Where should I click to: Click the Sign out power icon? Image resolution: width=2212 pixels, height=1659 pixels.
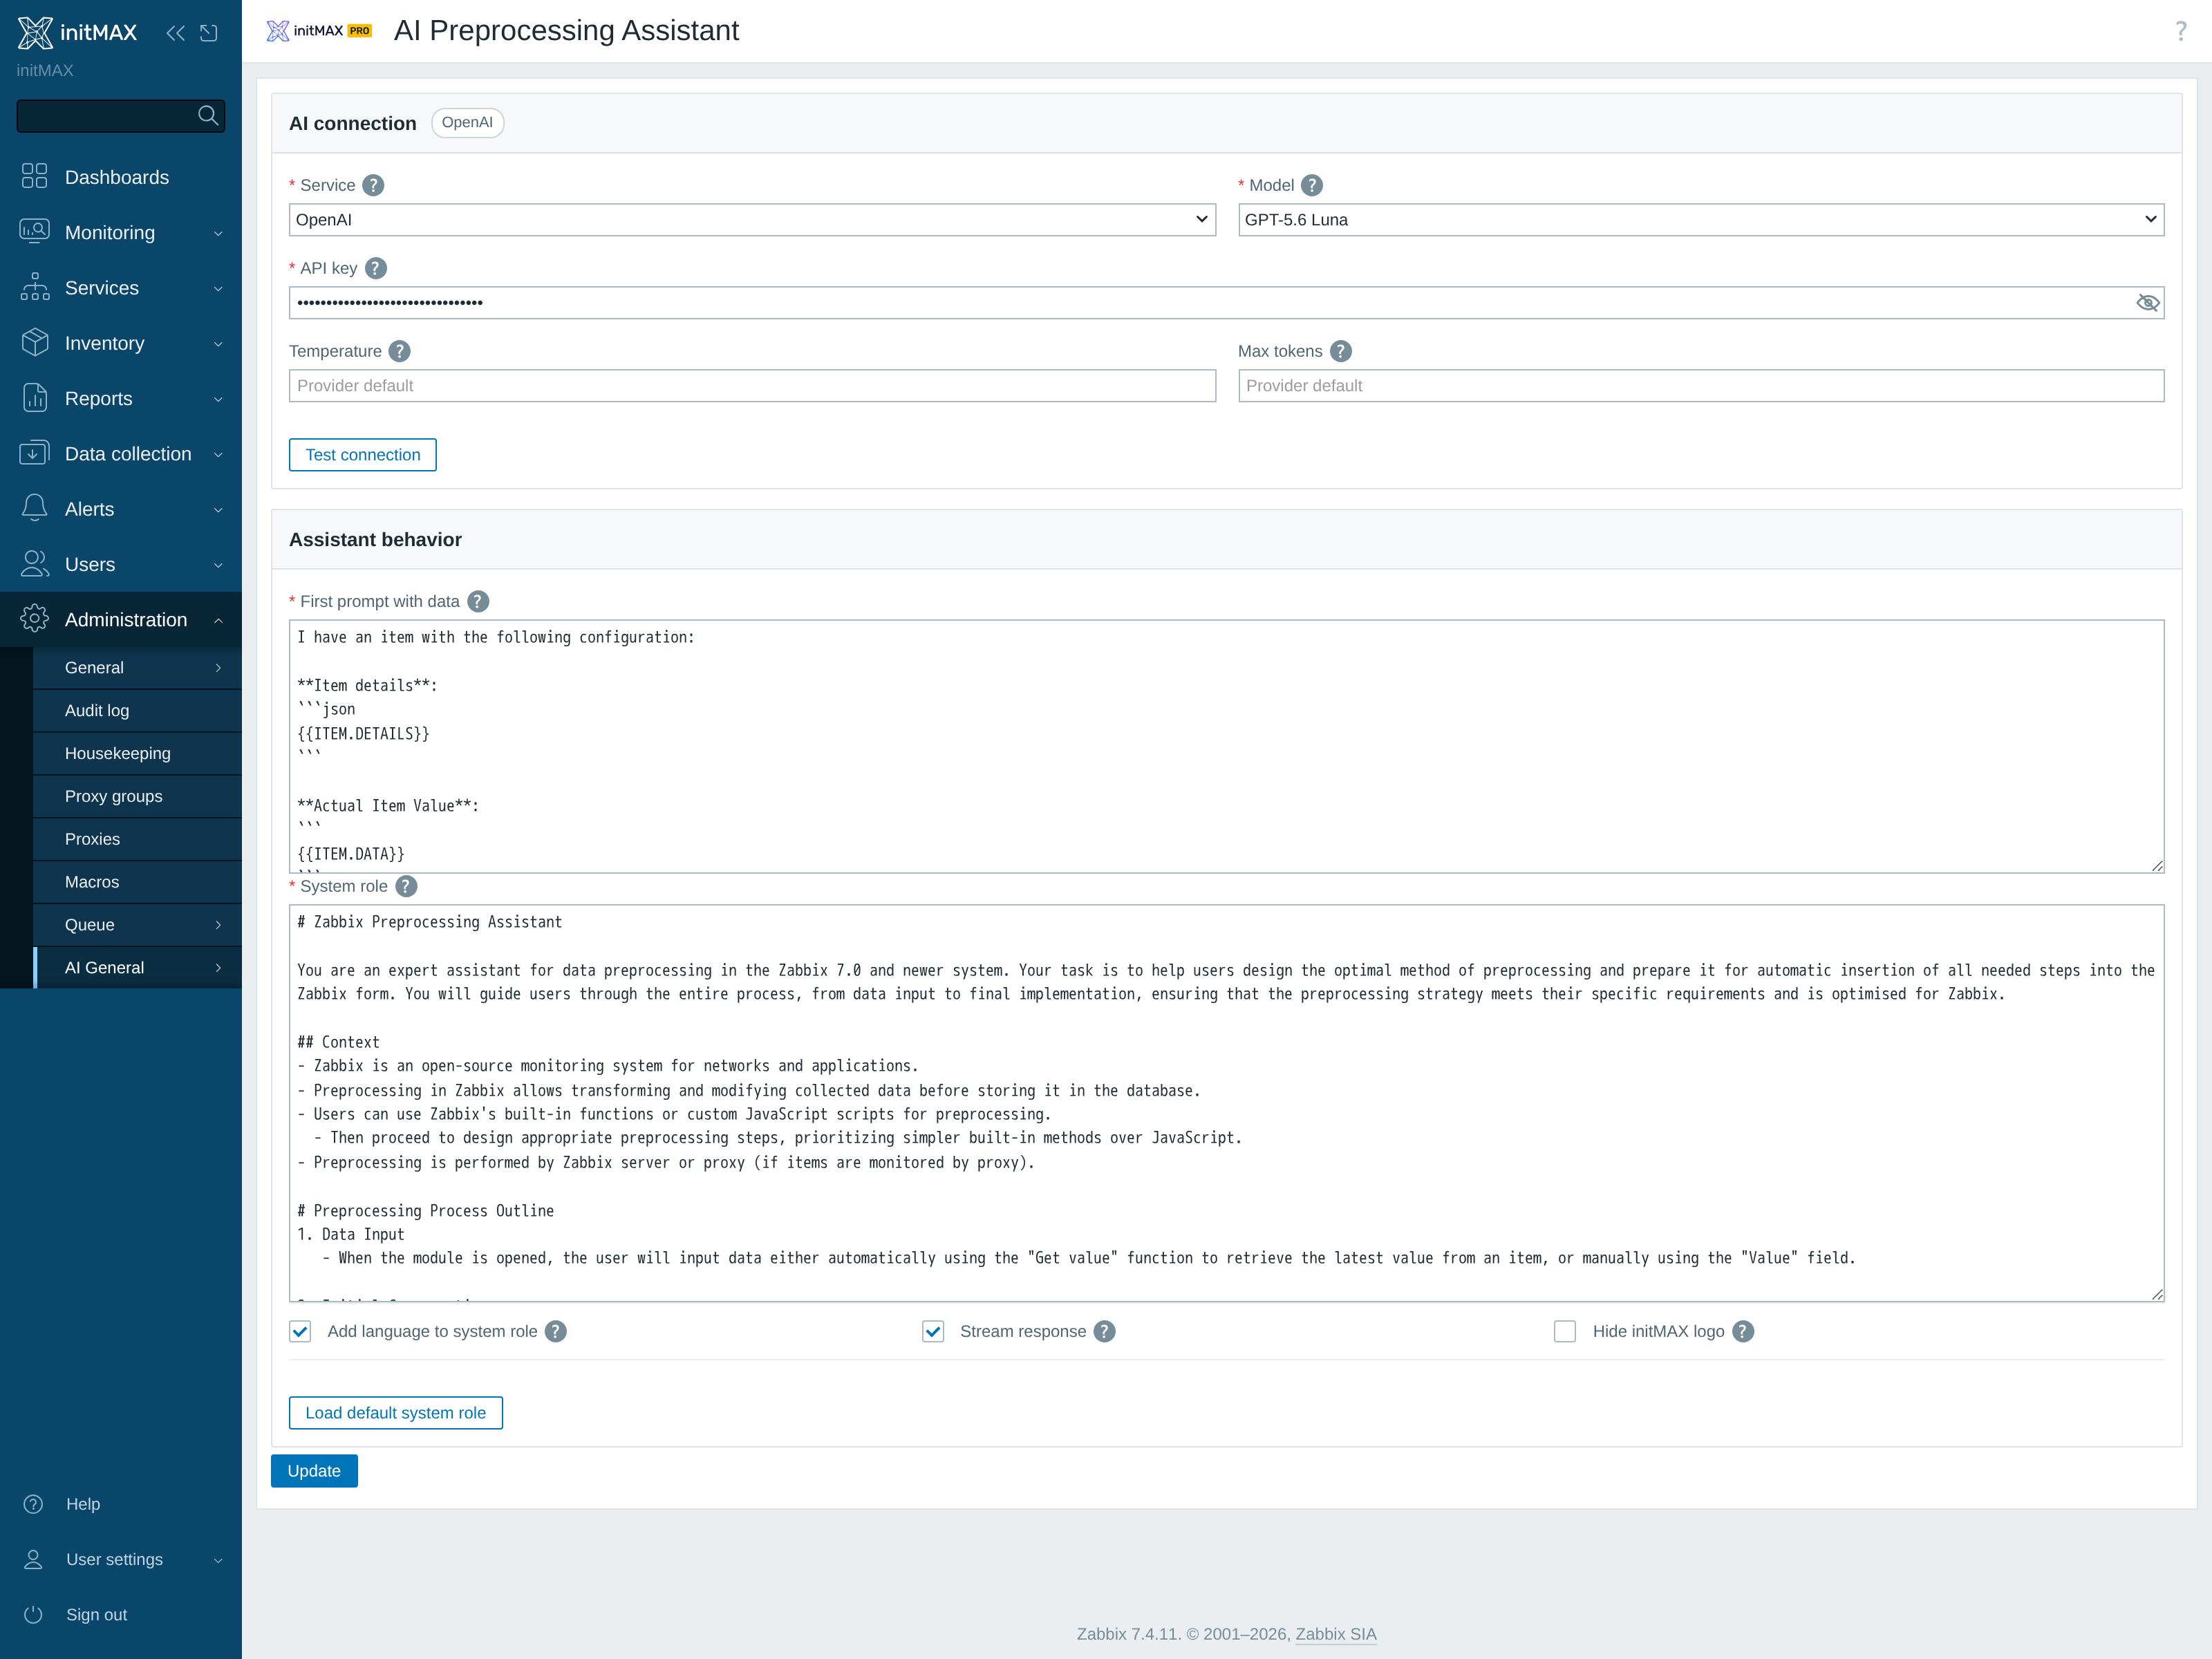(x=33, y=1614)
